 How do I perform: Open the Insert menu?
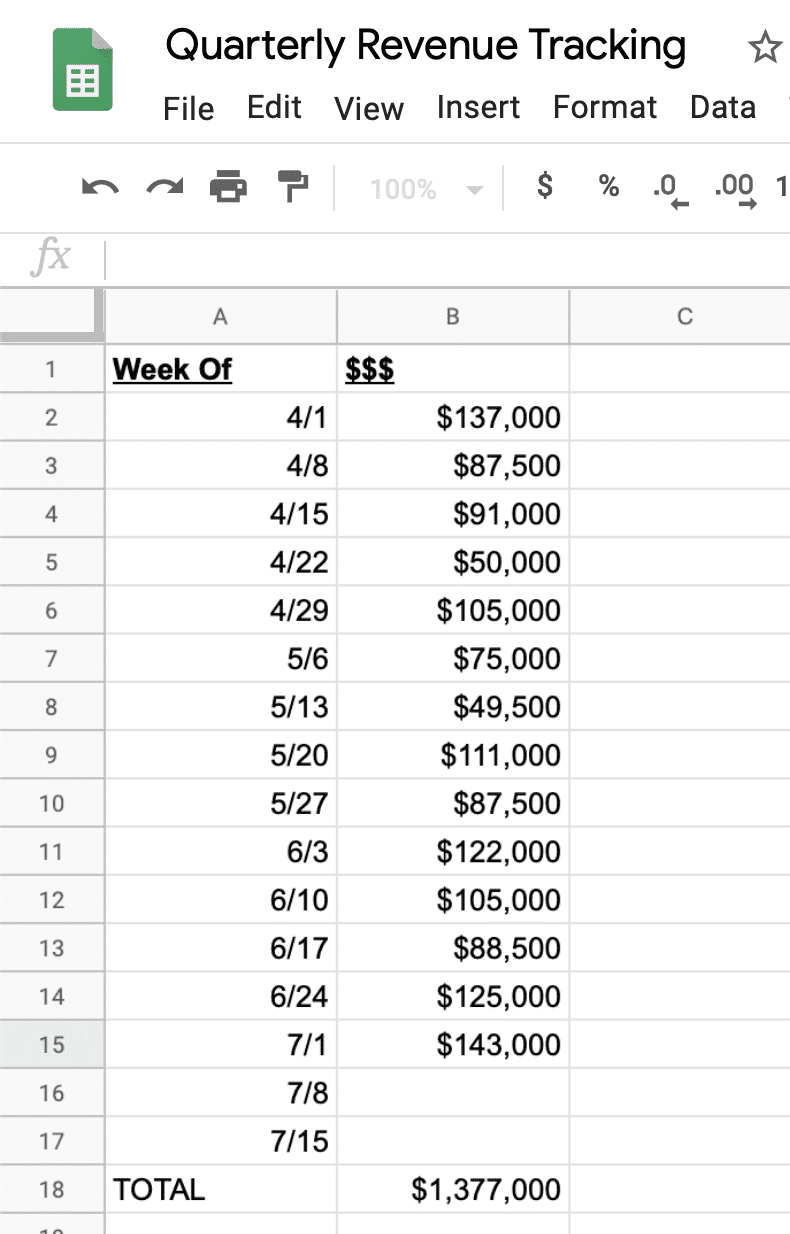click(478, 108)
